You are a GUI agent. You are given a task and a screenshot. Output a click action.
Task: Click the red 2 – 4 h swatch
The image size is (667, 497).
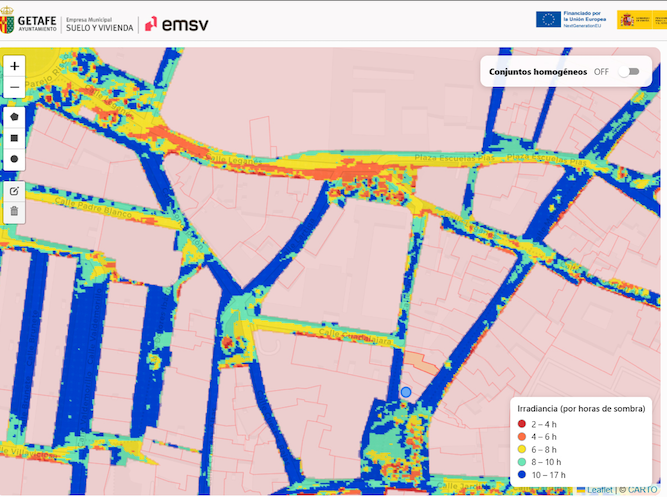click(523, 425)
